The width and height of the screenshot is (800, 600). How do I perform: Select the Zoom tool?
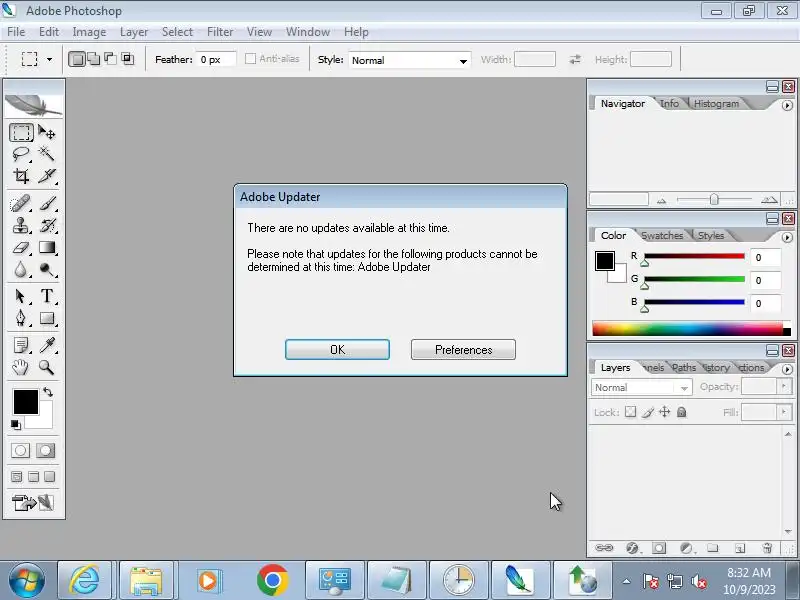[46, 367]
